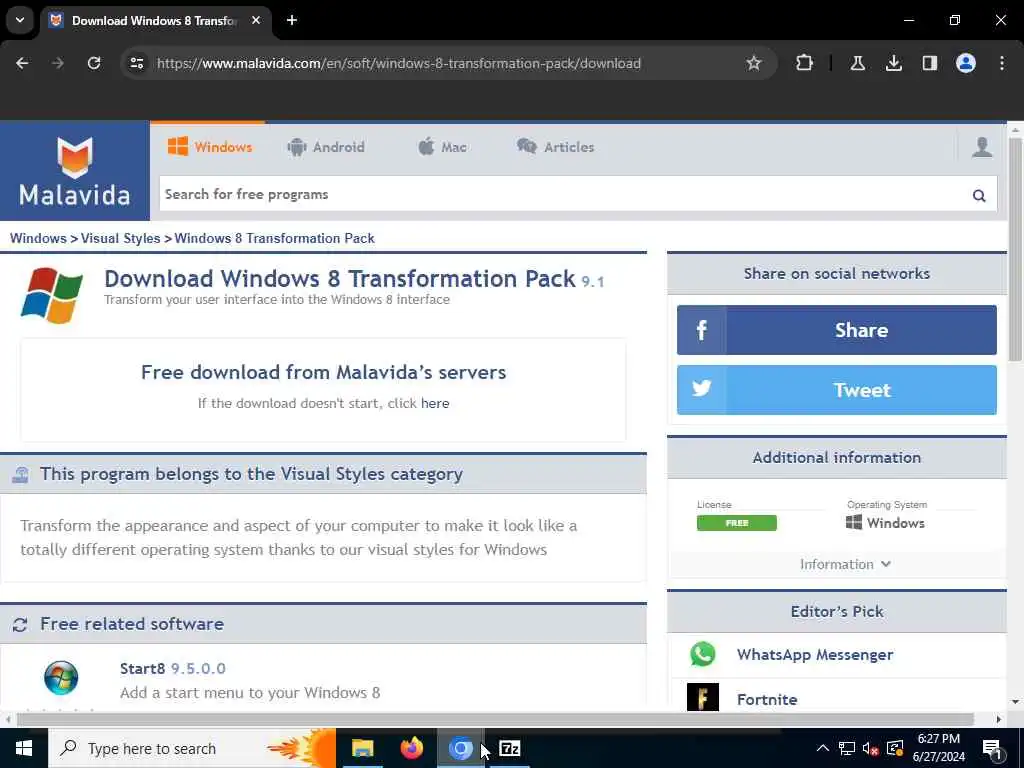1024x768 pixels.
Task: Open Windows breadcrumb link
Action: (x=38, y=238)
